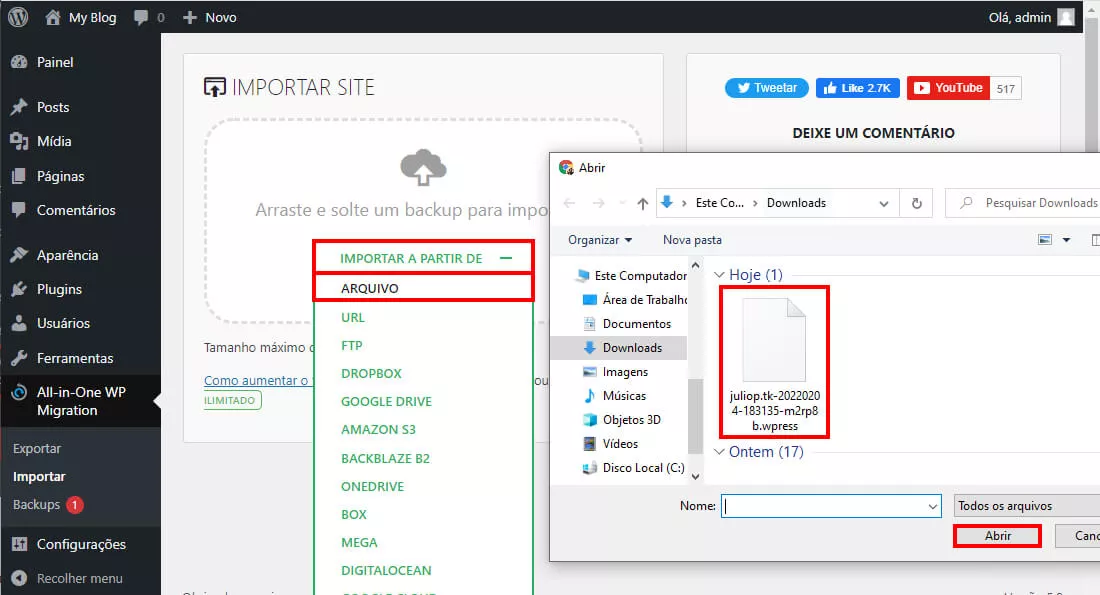Screen dimensions: 1100x595
Task: Click the WordPress logo icon
Action: 18,17
